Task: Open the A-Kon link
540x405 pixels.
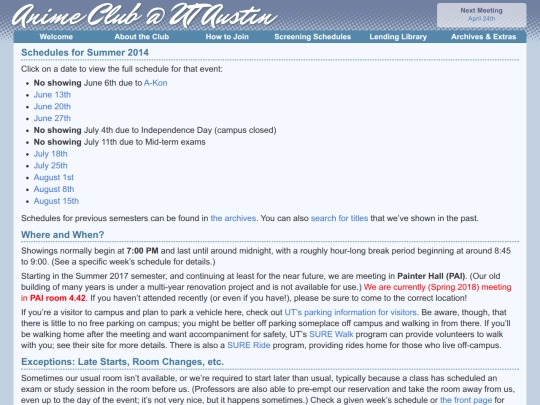Action: 156,83
